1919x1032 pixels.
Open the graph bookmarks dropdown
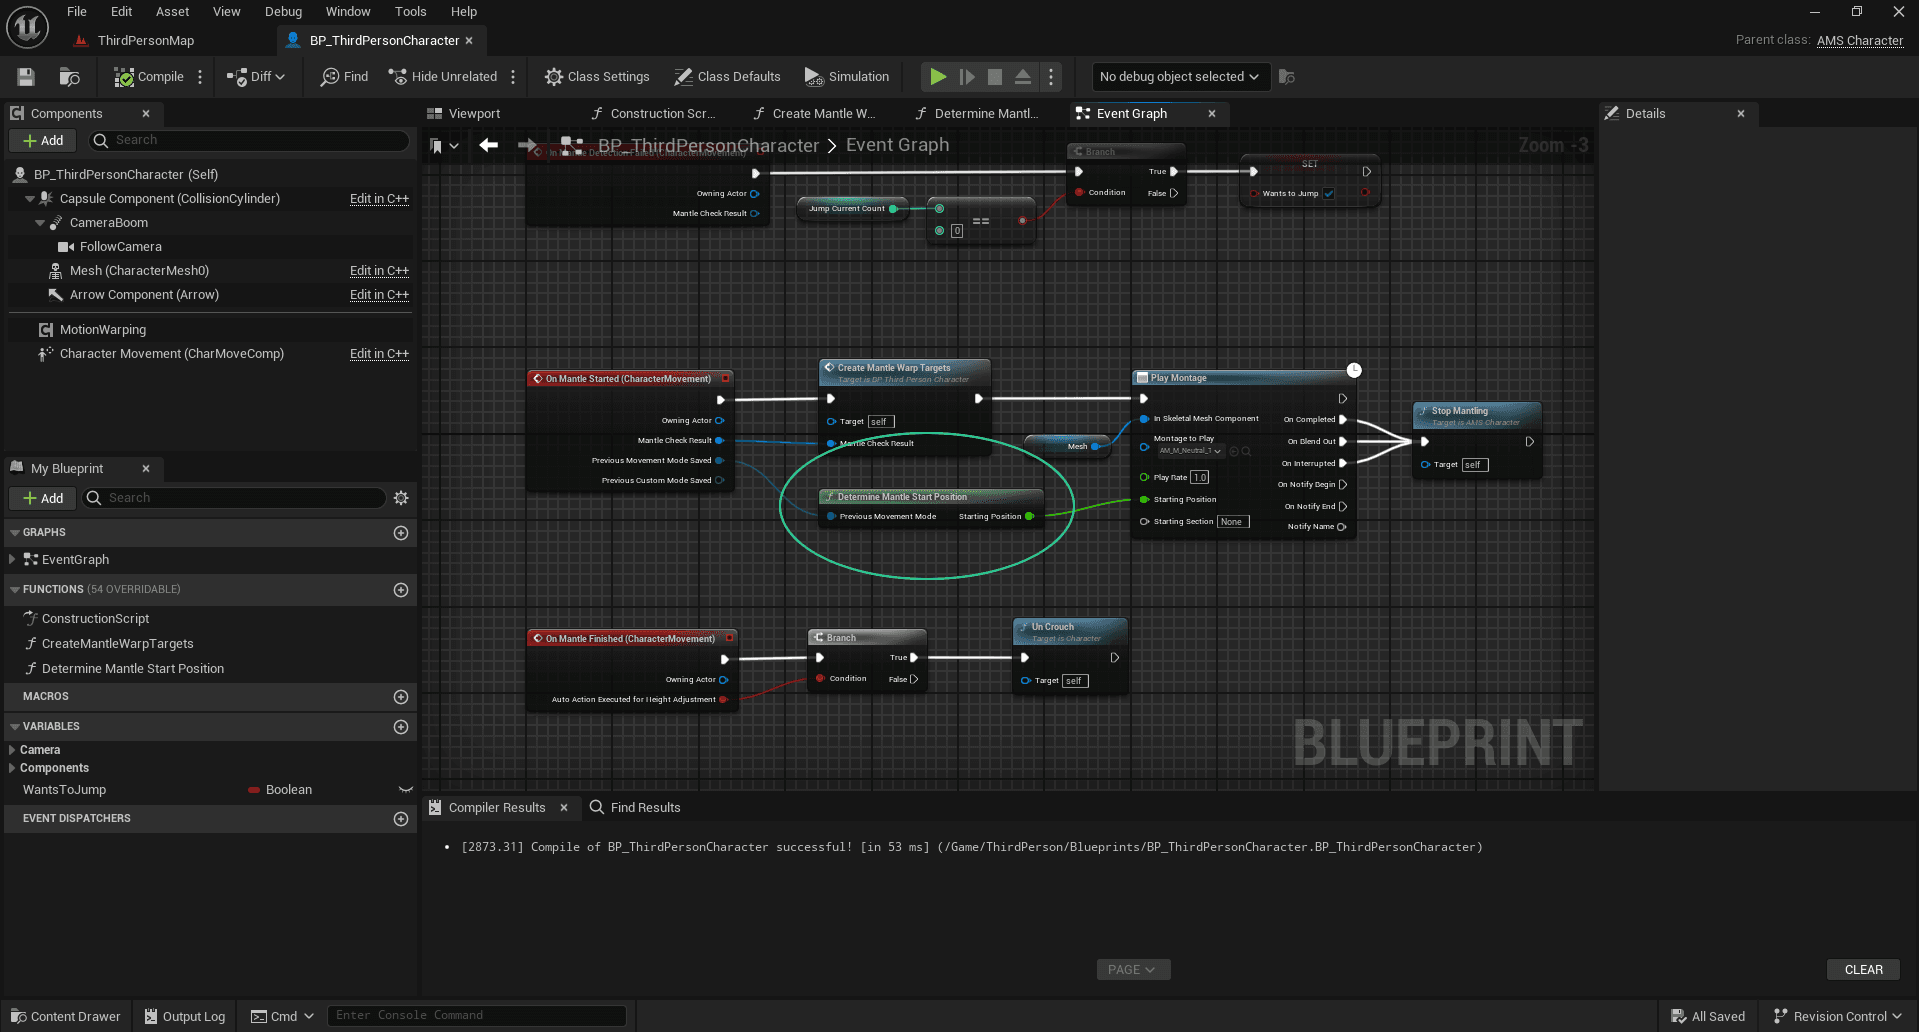click(x=444, y=146)
